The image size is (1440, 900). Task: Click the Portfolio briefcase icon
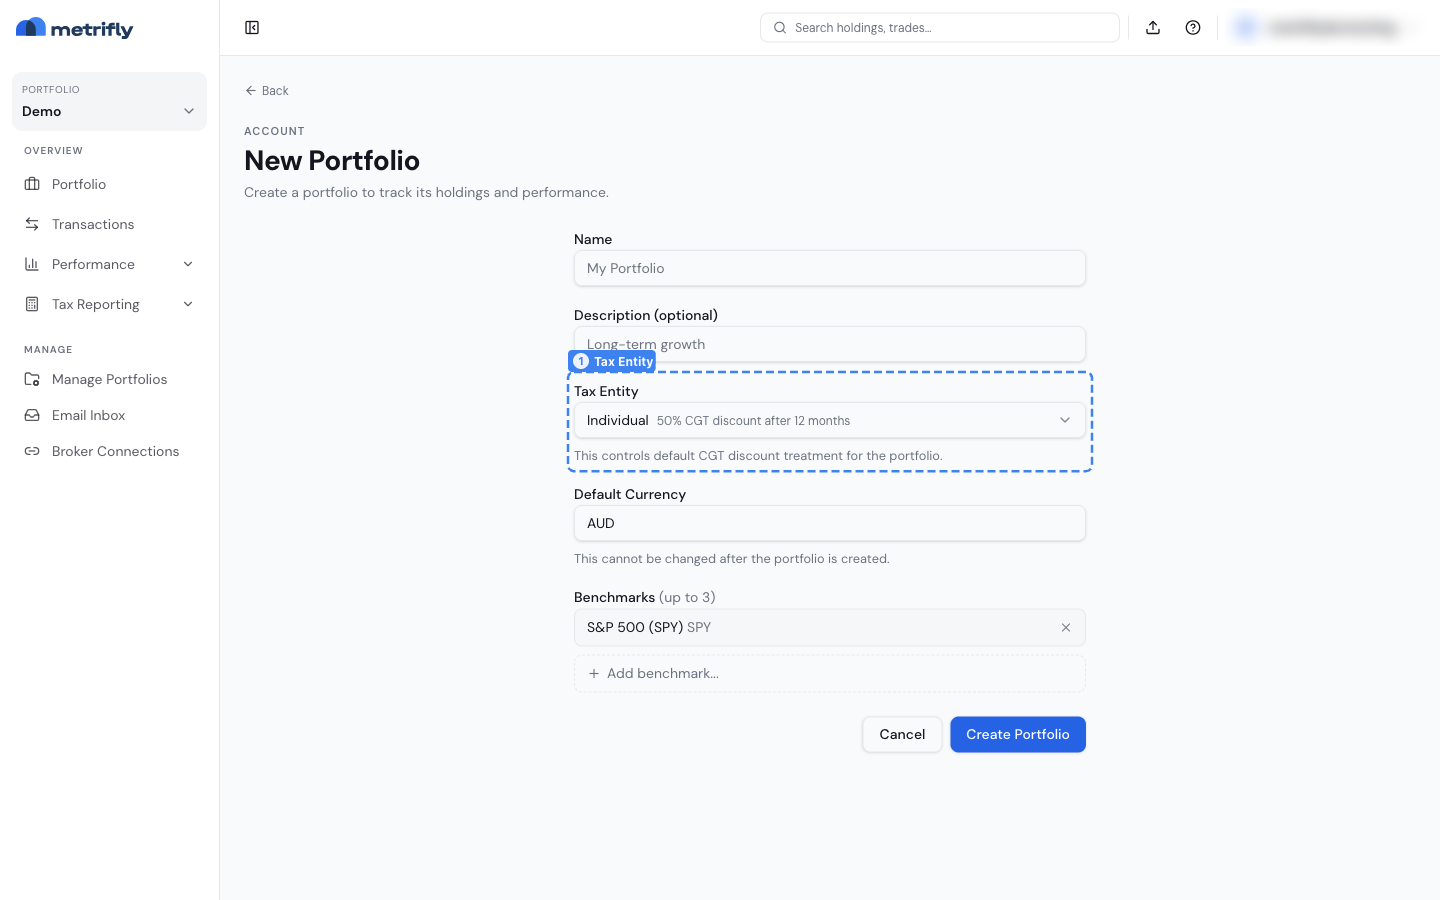click(32, 184)
